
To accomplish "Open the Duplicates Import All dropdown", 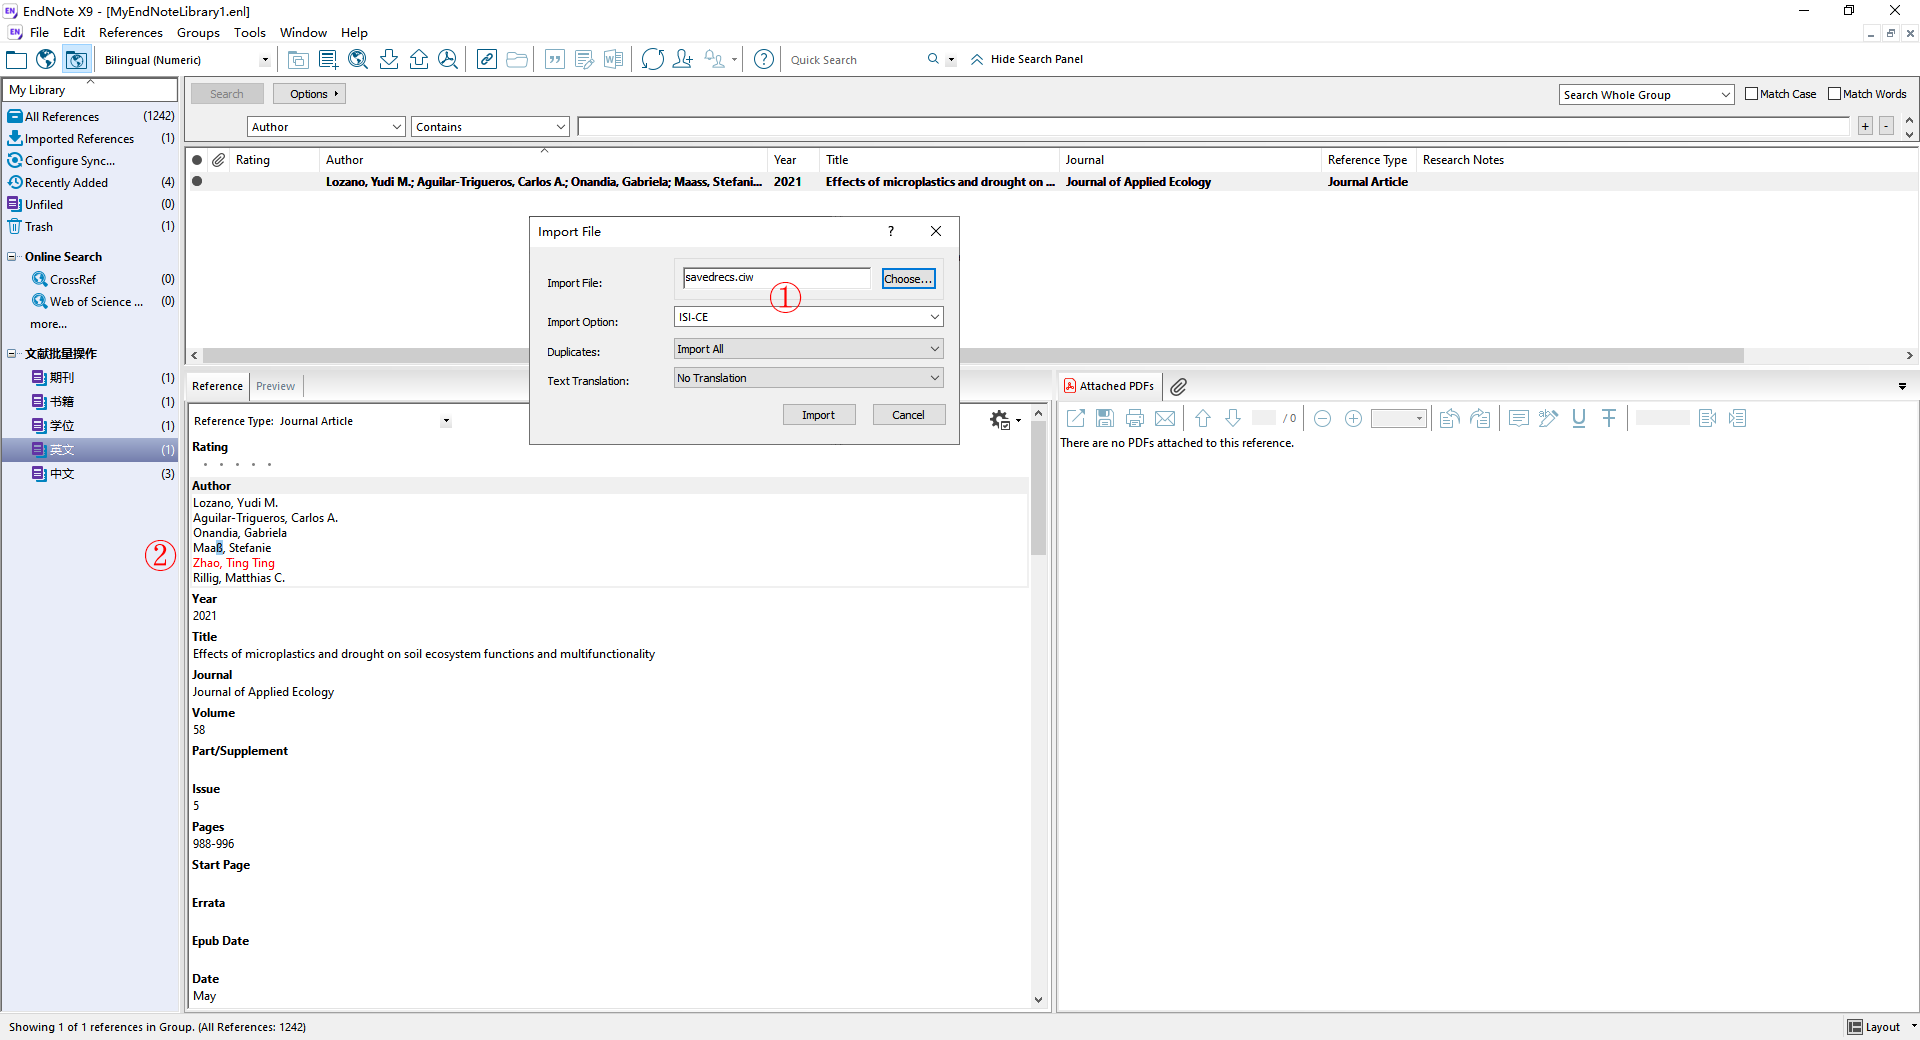I will pos(808,349).
